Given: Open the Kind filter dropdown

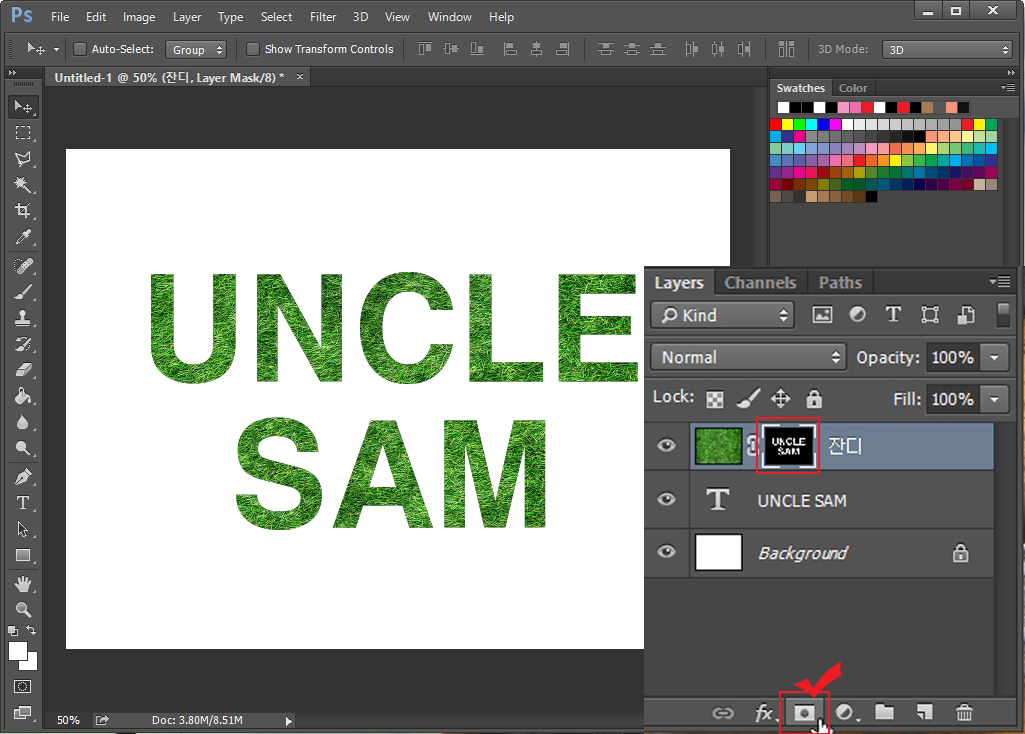Looking at the screenshot, I should [x=722, y=315].
